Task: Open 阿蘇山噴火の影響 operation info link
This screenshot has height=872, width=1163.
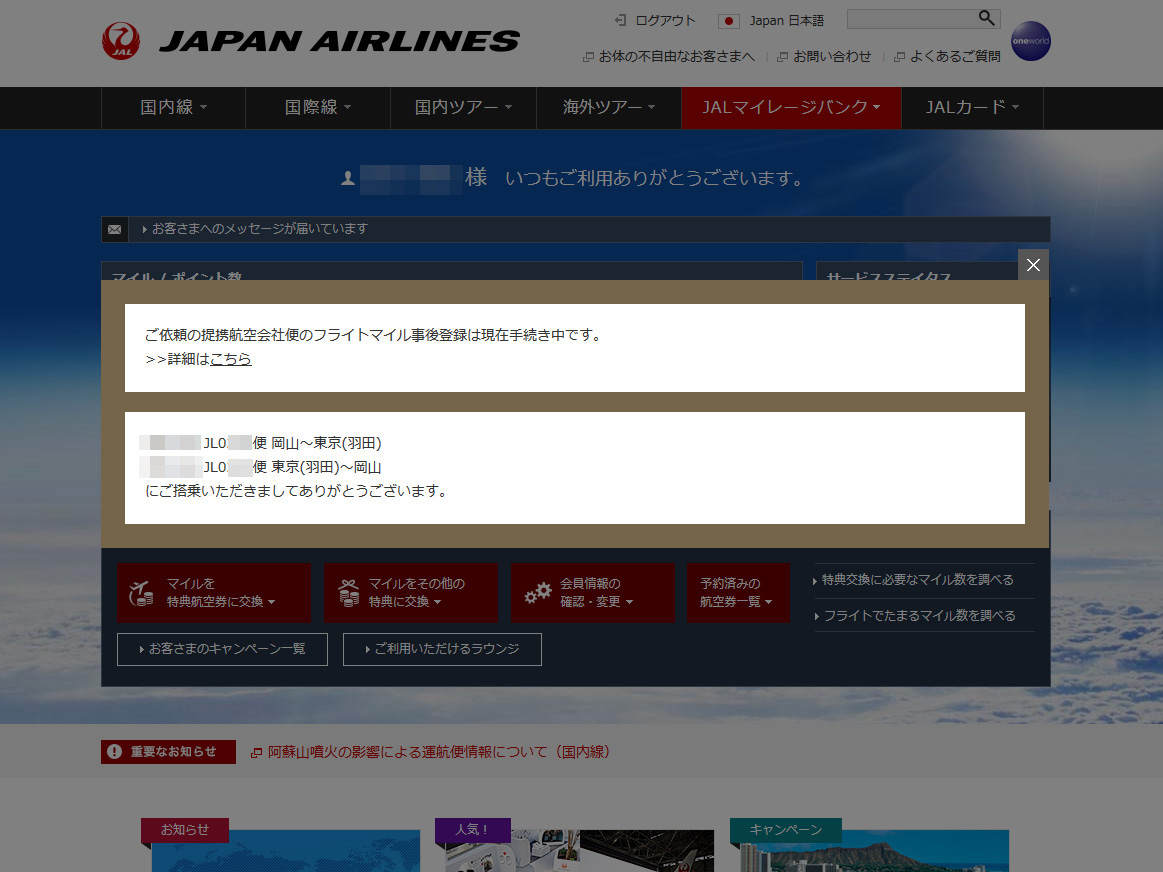Action: click(x=439, y=752)
